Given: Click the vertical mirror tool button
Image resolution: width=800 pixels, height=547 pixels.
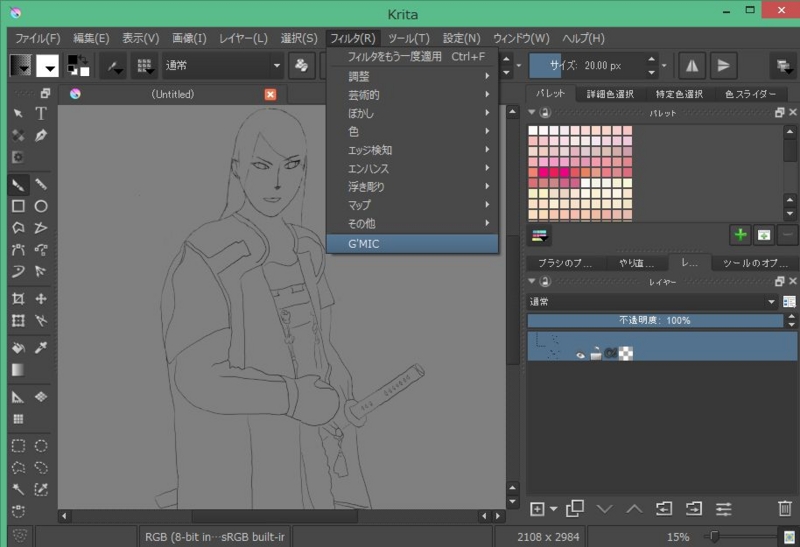Looking at the screenshot, I should 723,65.
